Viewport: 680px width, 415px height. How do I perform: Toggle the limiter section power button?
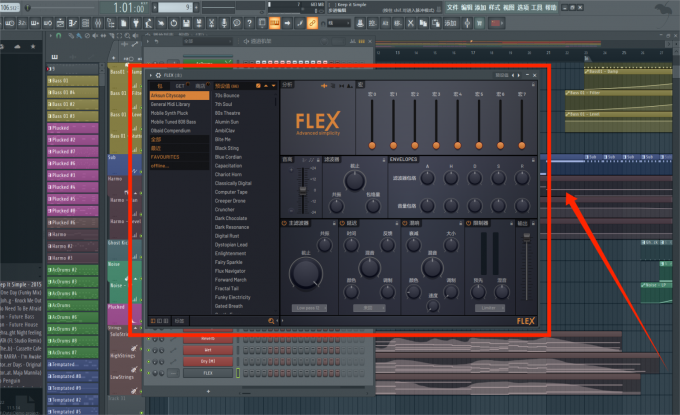point(467,222)
